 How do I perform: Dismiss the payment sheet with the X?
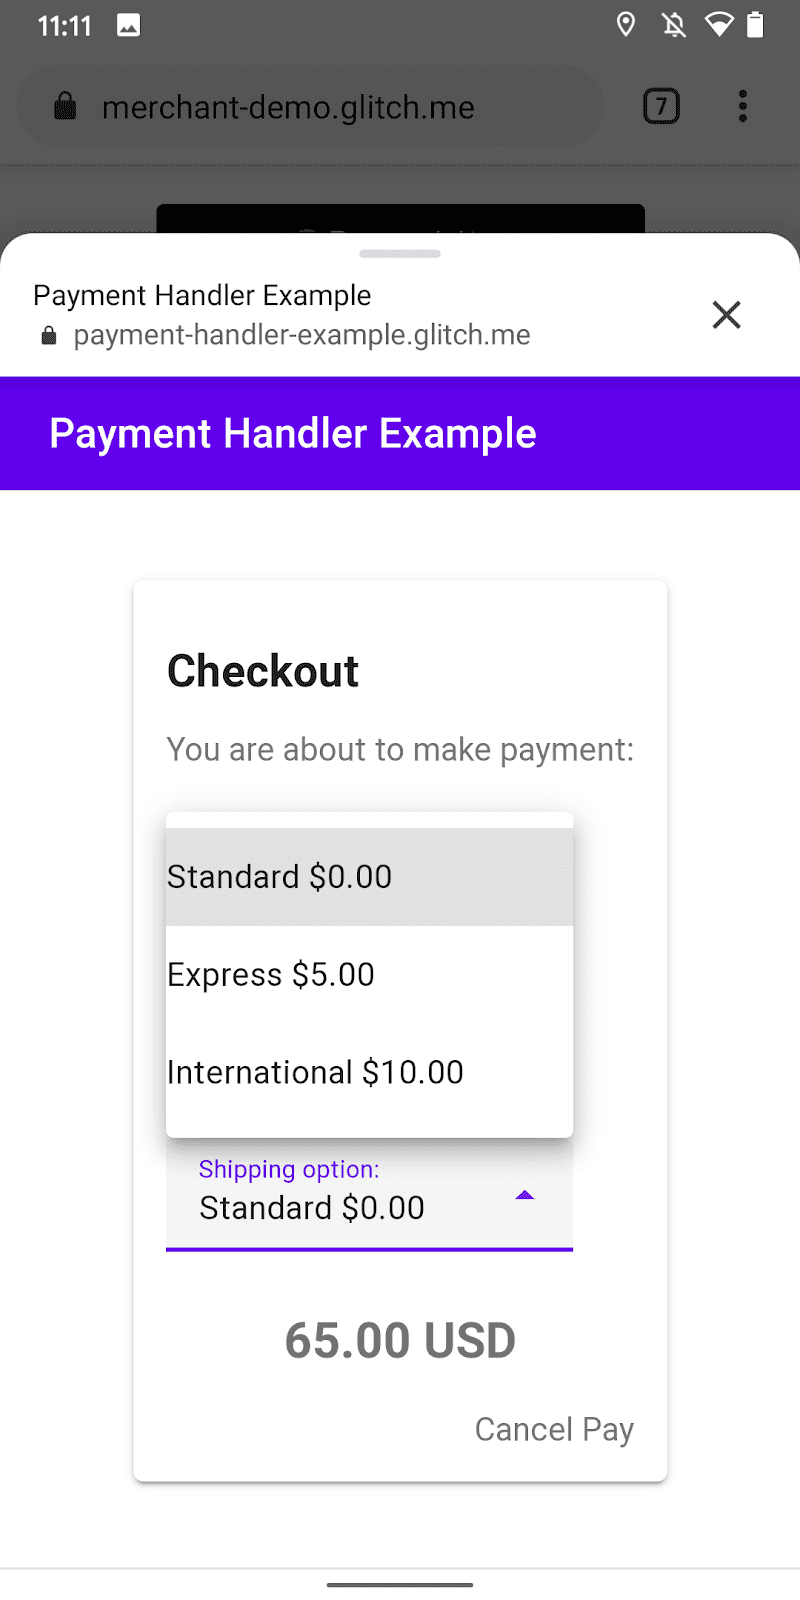pyautogui.click(x=727, y=315)
